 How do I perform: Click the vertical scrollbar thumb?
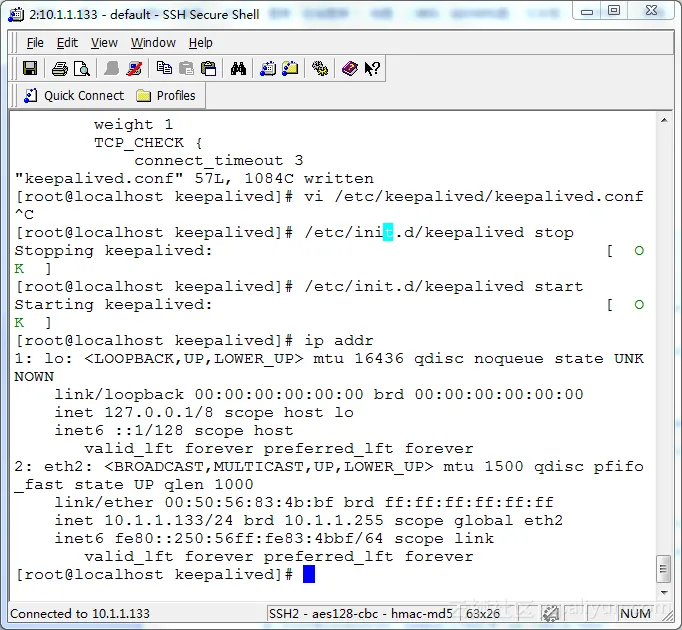pos(663,569)
